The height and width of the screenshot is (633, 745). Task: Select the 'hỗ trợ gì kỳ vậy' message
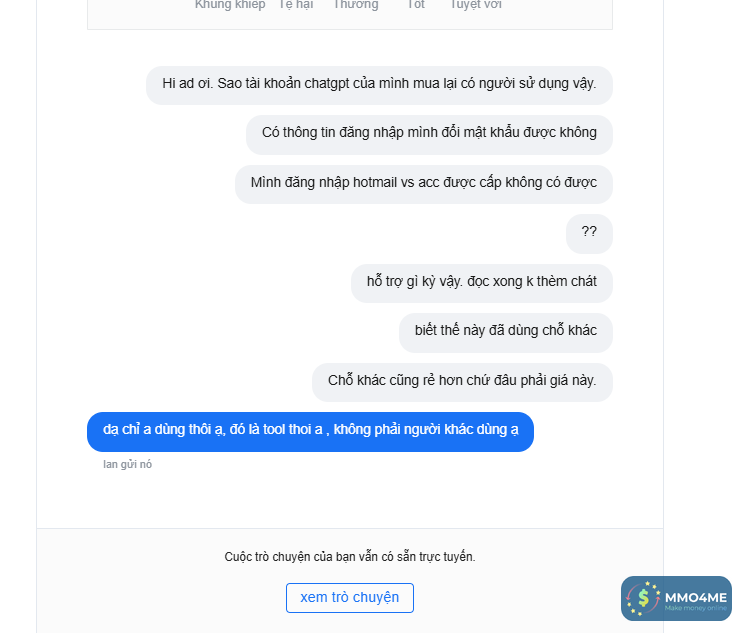[x=481, y=282]
